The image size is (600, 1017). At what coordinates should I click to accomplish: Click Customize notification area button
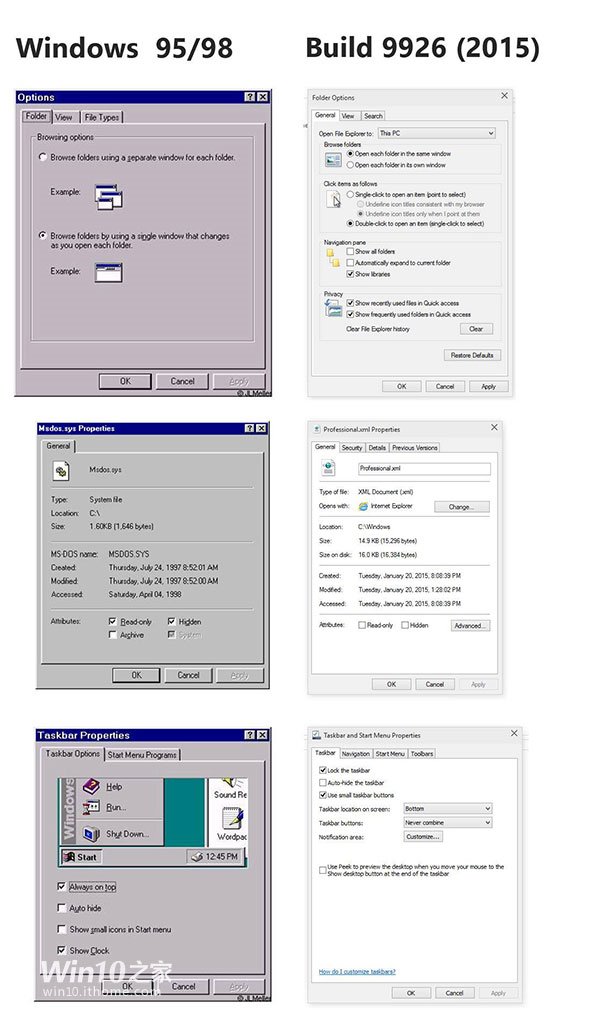click(x=423, y=837)
